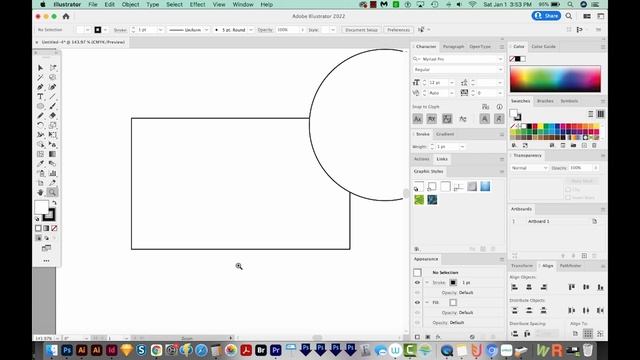
Task: Click the Transparency Opacity 100% field
Action: (x=581, y=168)
